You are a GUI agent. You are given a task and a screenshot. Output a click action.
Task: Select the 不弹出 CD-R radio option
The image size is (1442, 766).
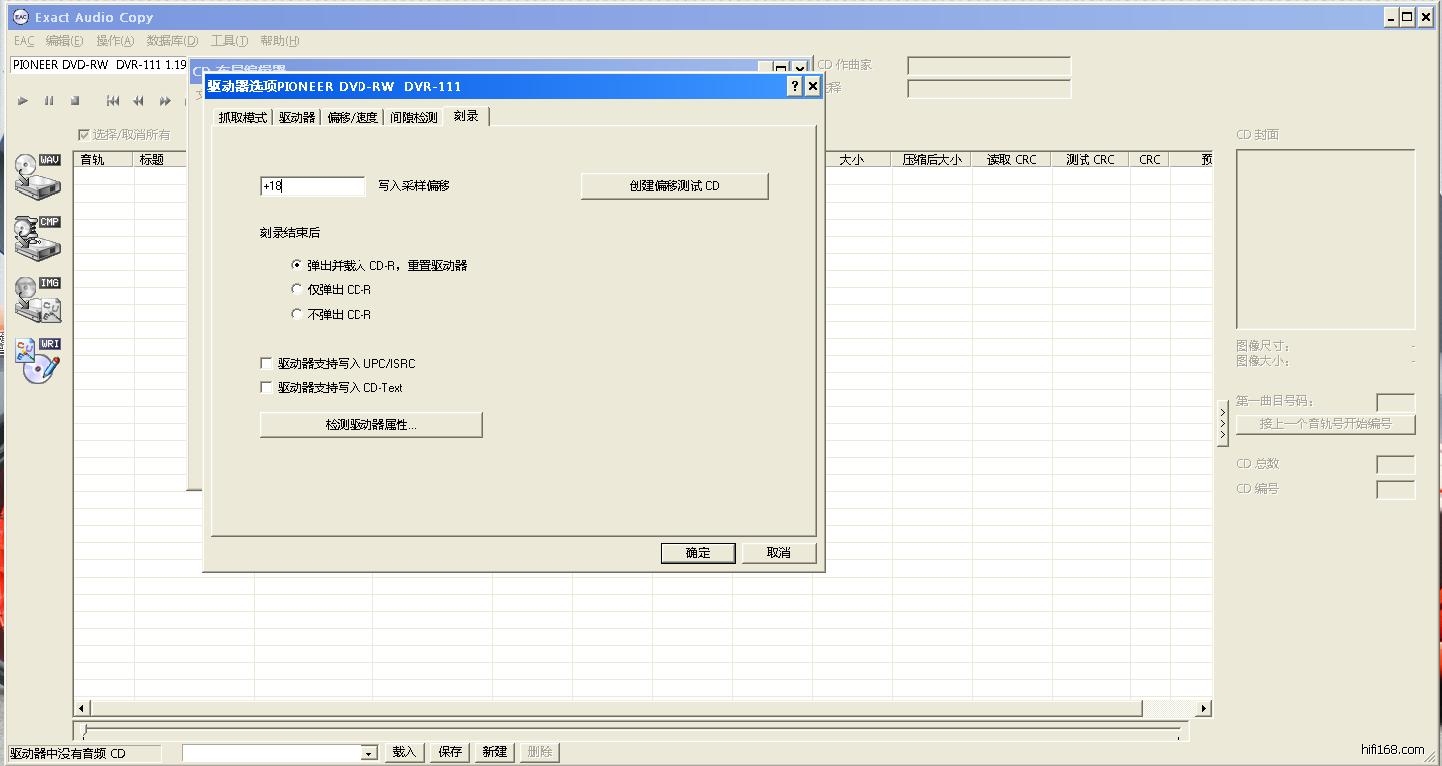pyautogui.click(x=297, y=315)
